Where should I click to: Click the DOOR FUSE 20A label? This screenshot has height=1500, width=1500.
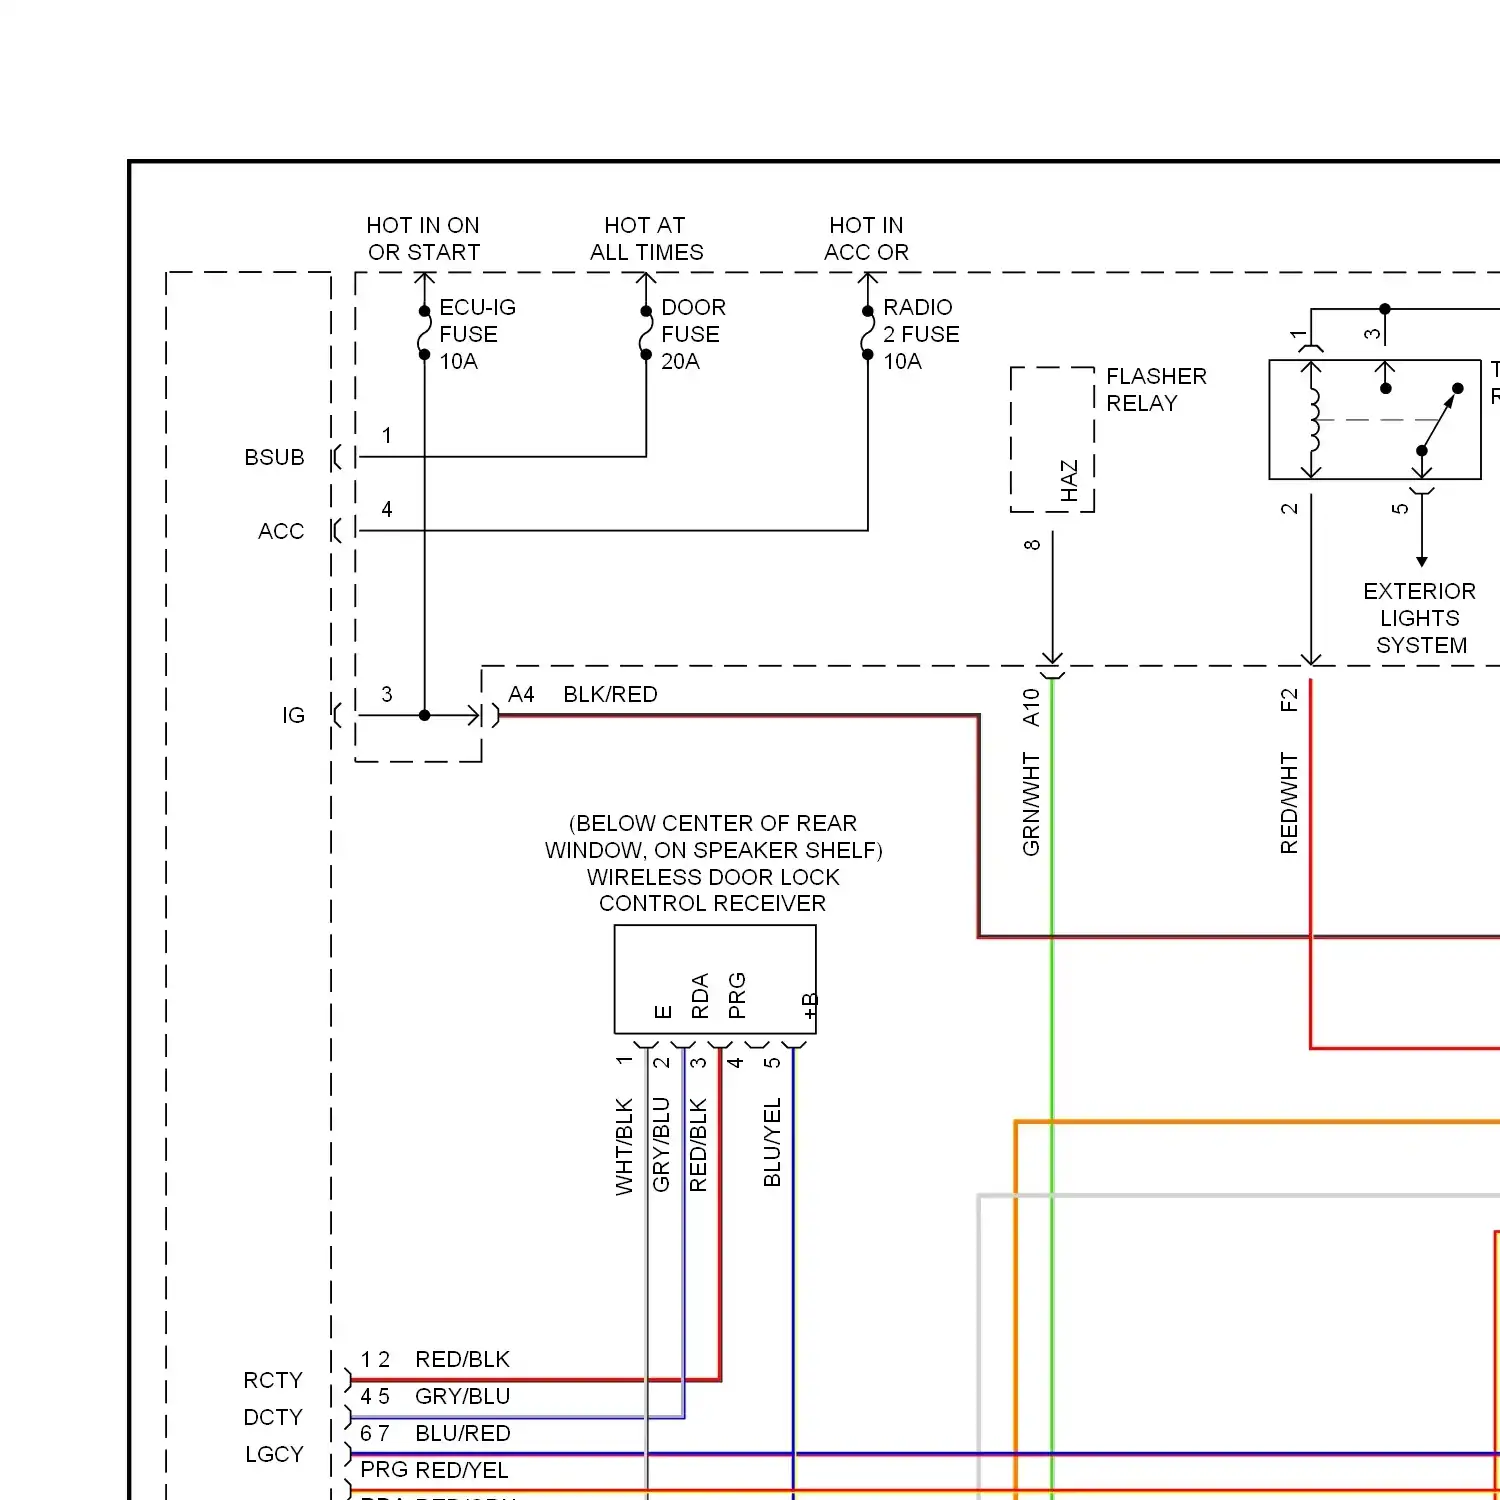click(693, 334)
